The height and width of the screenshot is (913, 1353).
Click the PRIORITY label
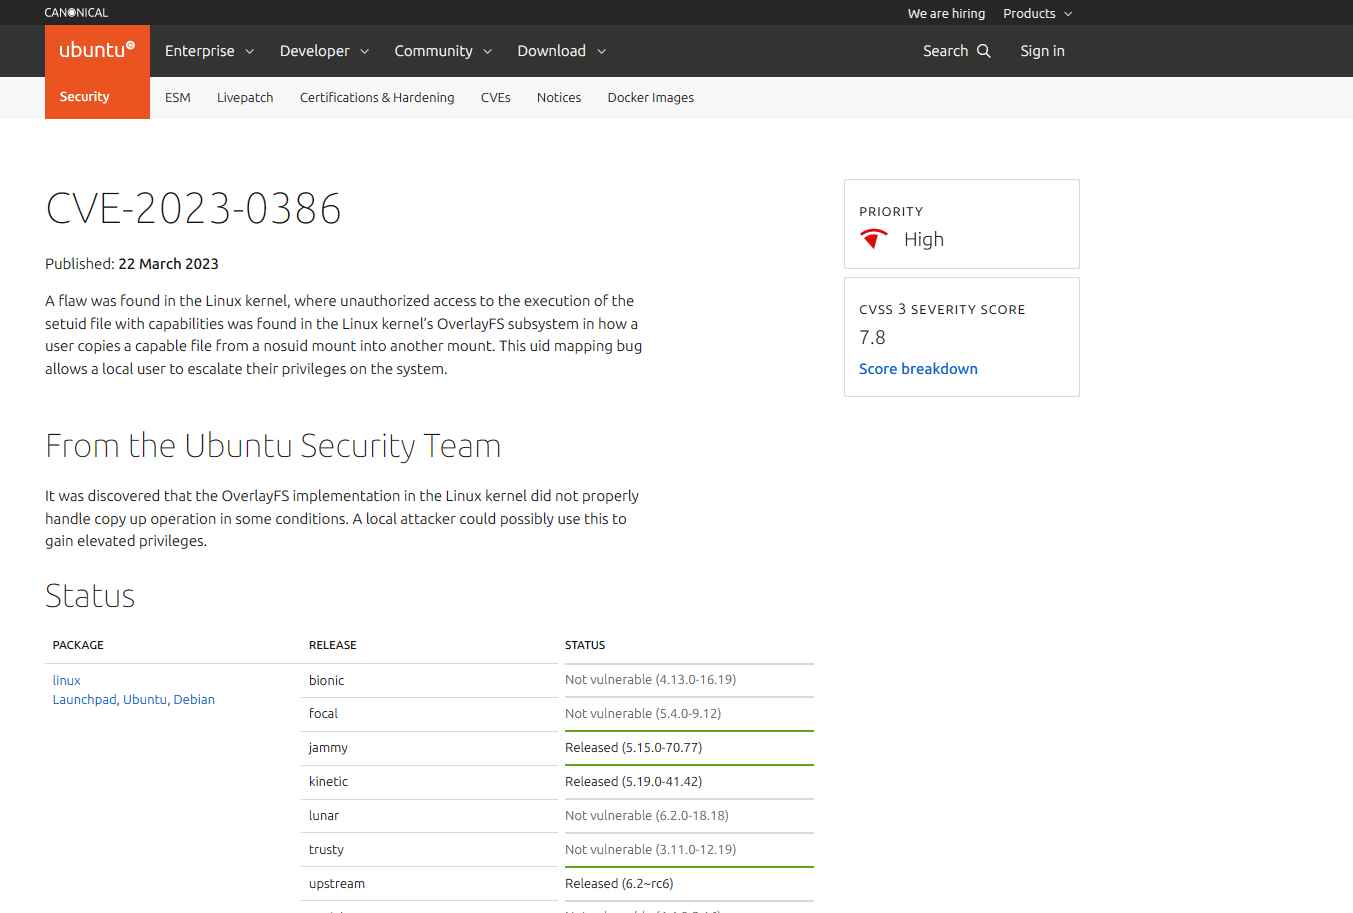pos(891,212)
